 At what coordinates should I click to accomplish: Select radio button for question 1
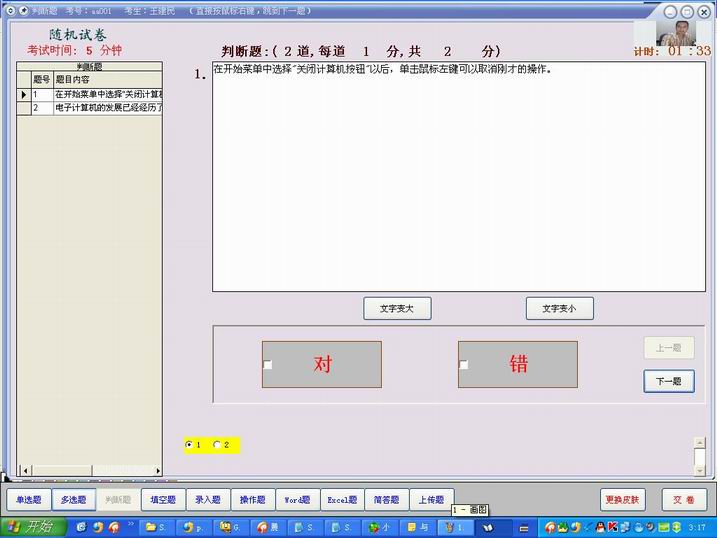click(x=190, y=445)
